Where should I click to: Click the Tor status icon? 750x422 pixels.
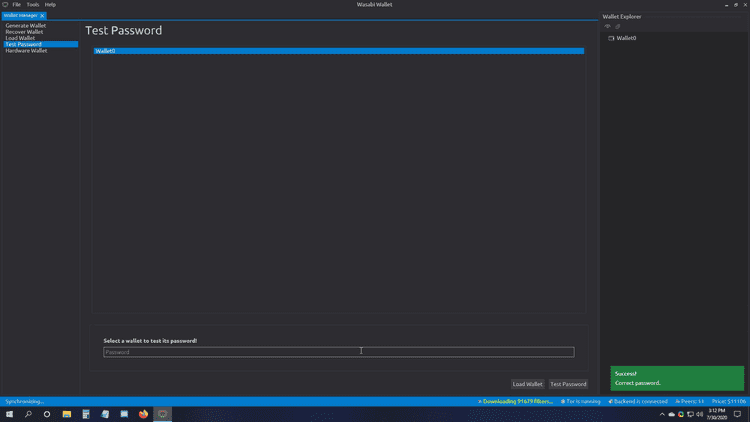point(563,401)
